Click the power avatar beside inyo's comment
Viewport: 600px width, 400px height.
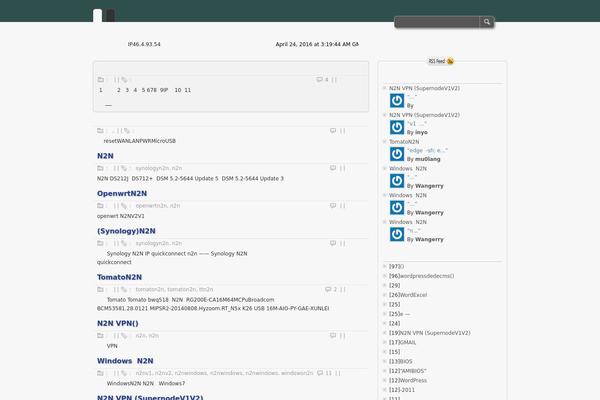[x=397, y=127]
